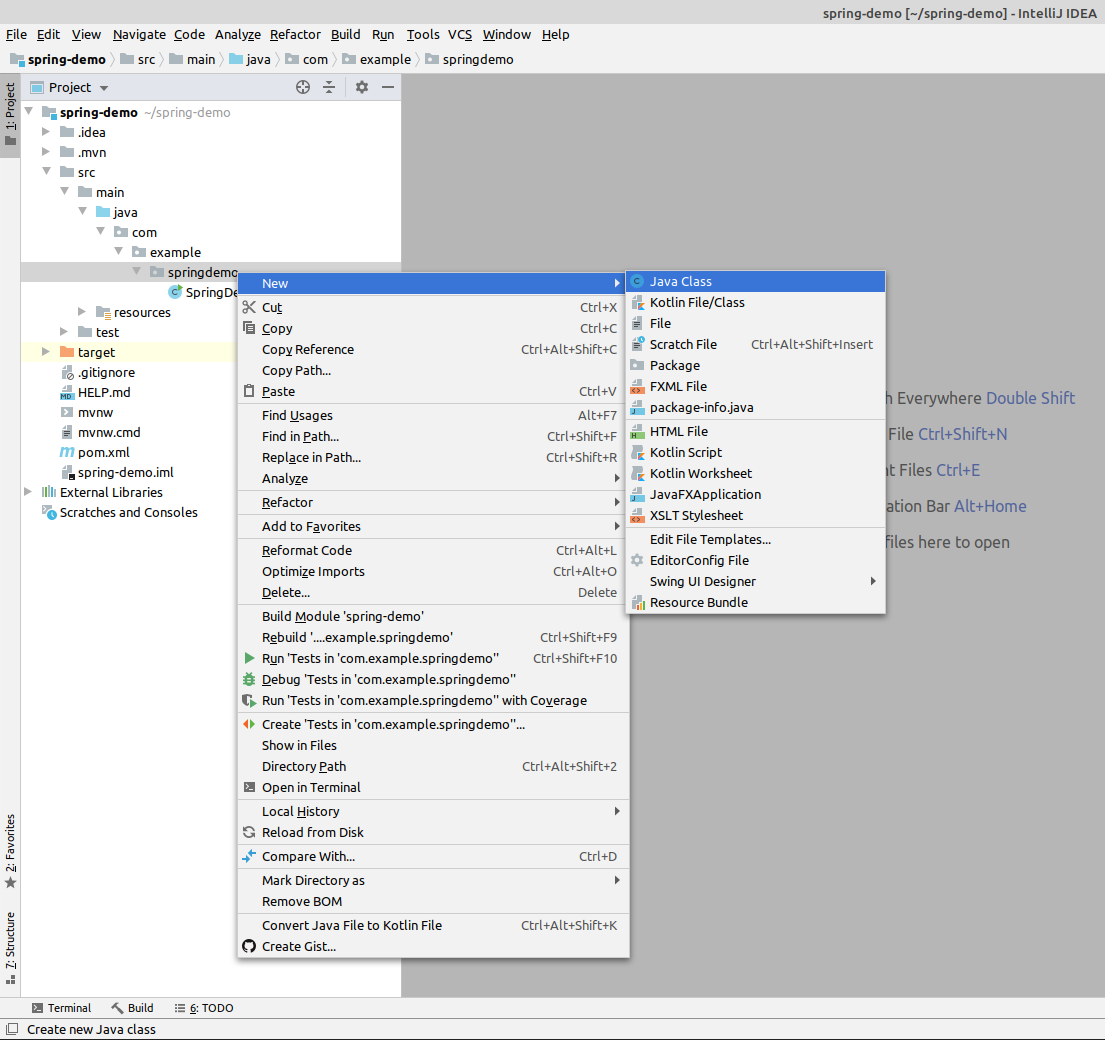
Task: Click the HTML File icon
Action: coord(637,431)
